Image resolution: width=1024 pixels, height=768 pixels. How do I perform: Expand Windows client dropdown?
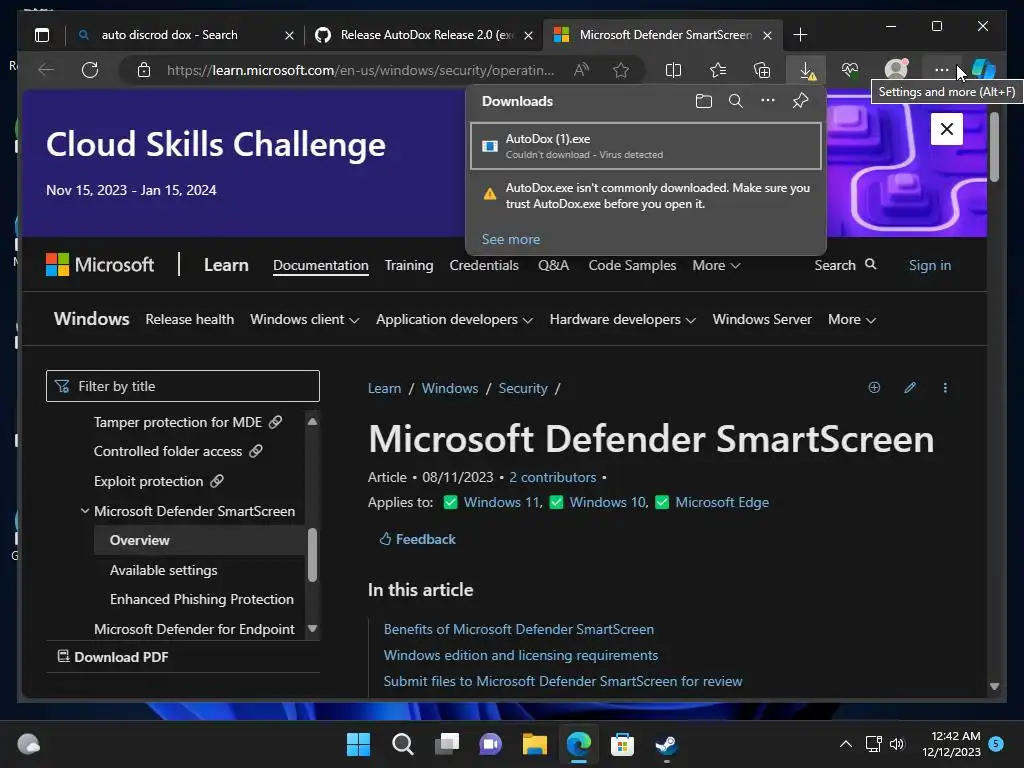tap(304, 319)
